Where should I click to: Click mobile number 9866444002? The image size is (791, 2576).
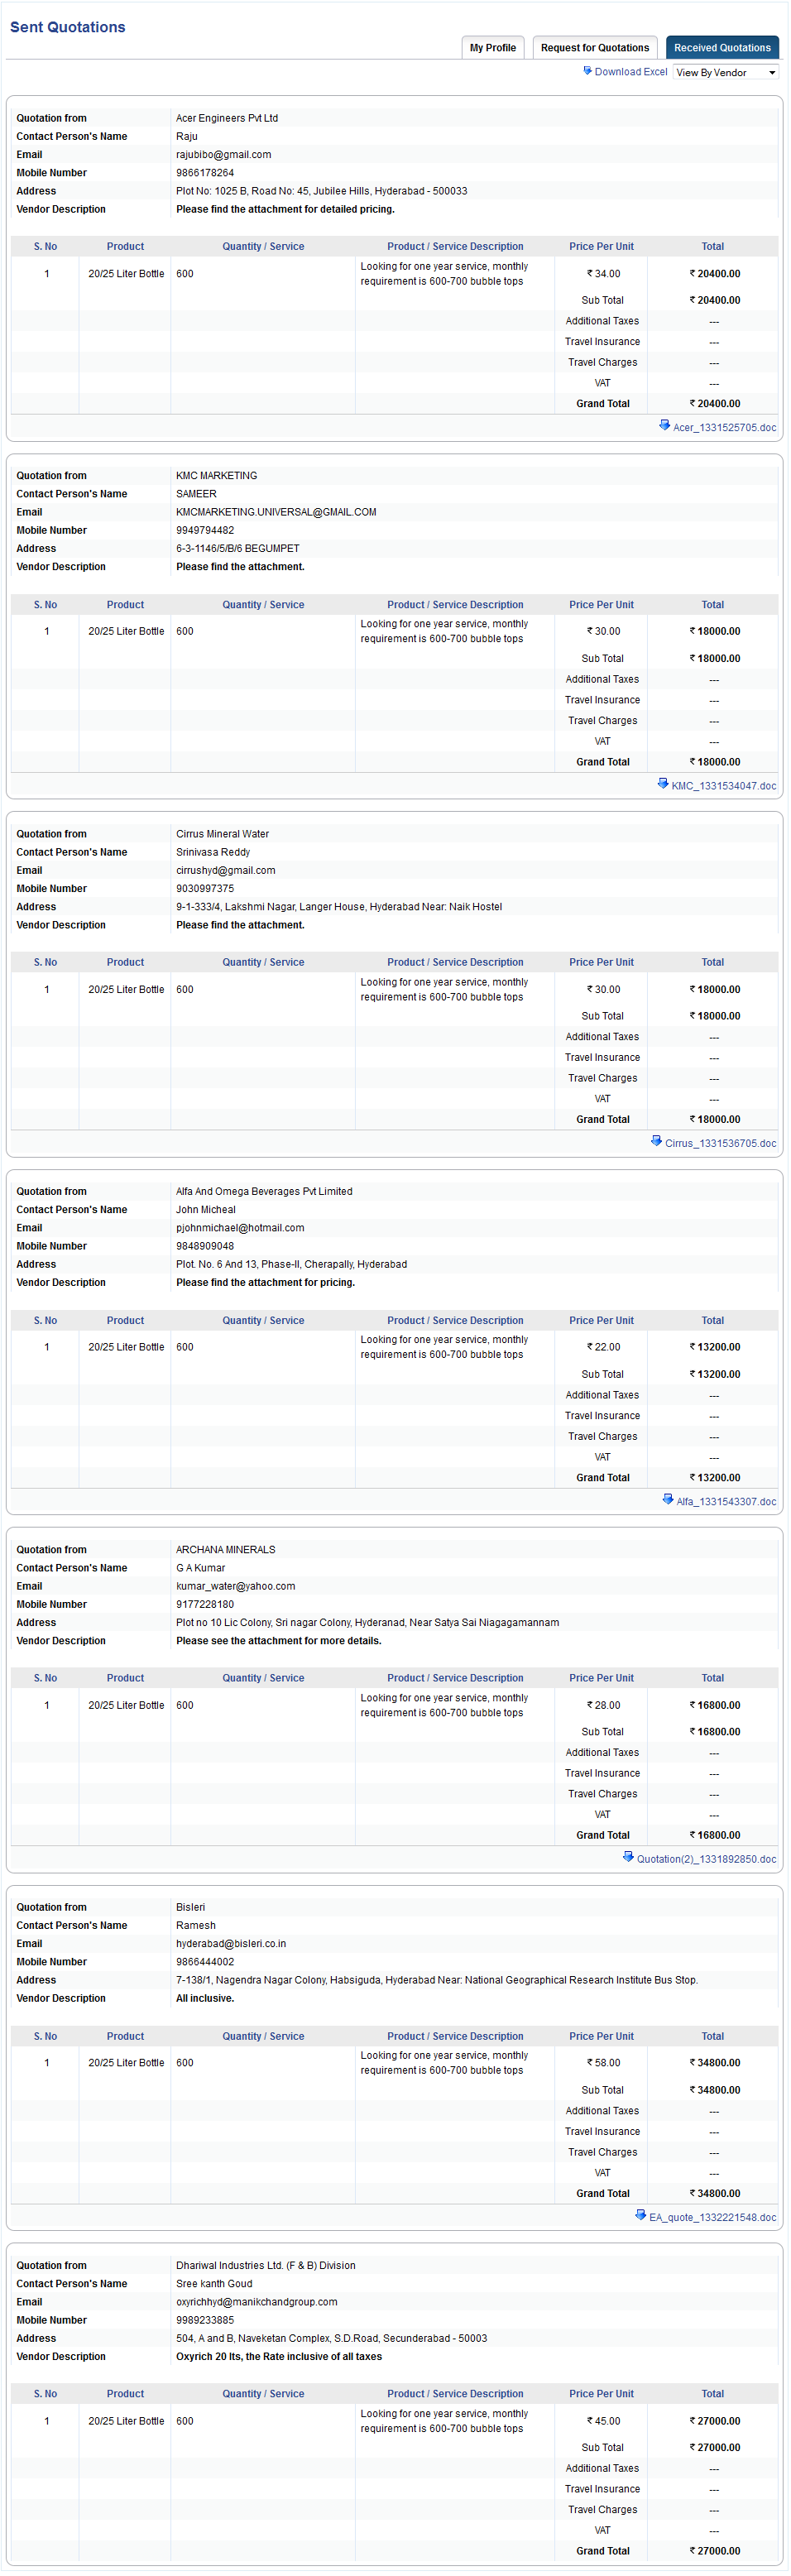tap(205, 1962)
